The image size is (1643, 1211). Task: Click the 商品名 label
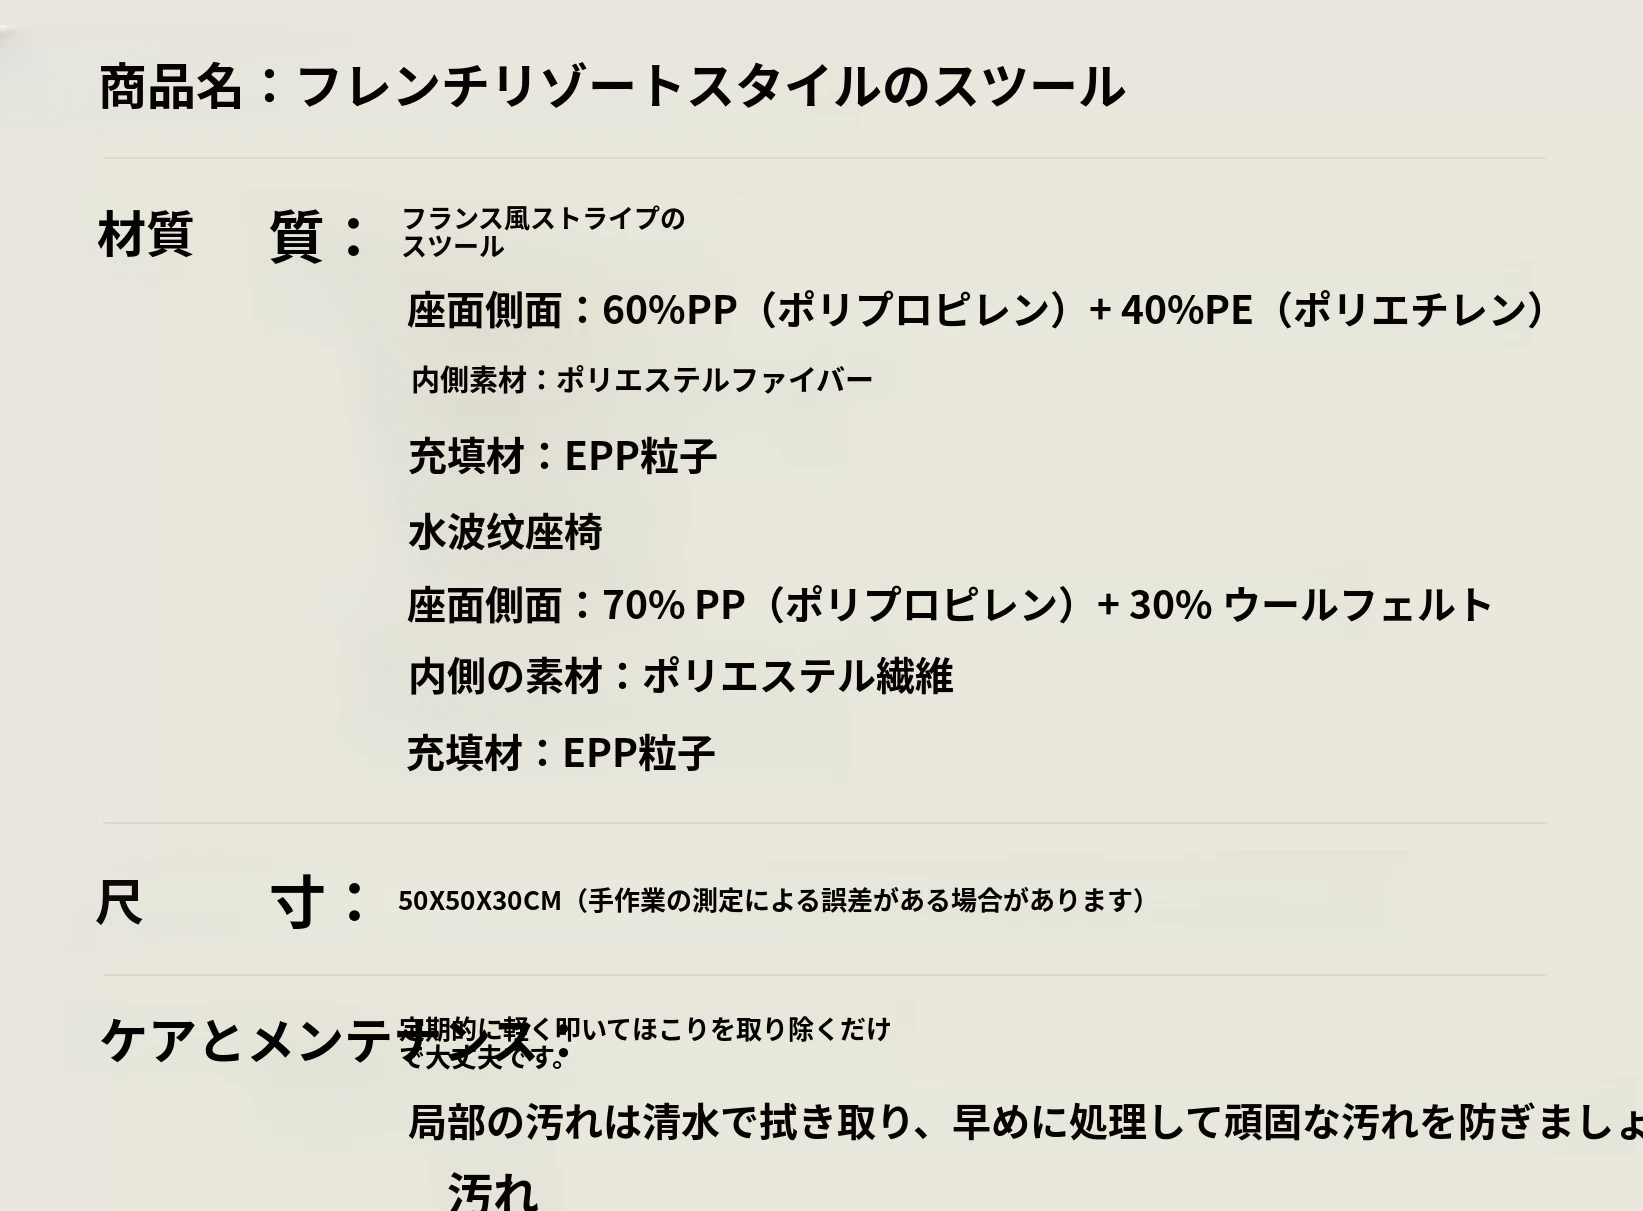(x=170, y=87)
